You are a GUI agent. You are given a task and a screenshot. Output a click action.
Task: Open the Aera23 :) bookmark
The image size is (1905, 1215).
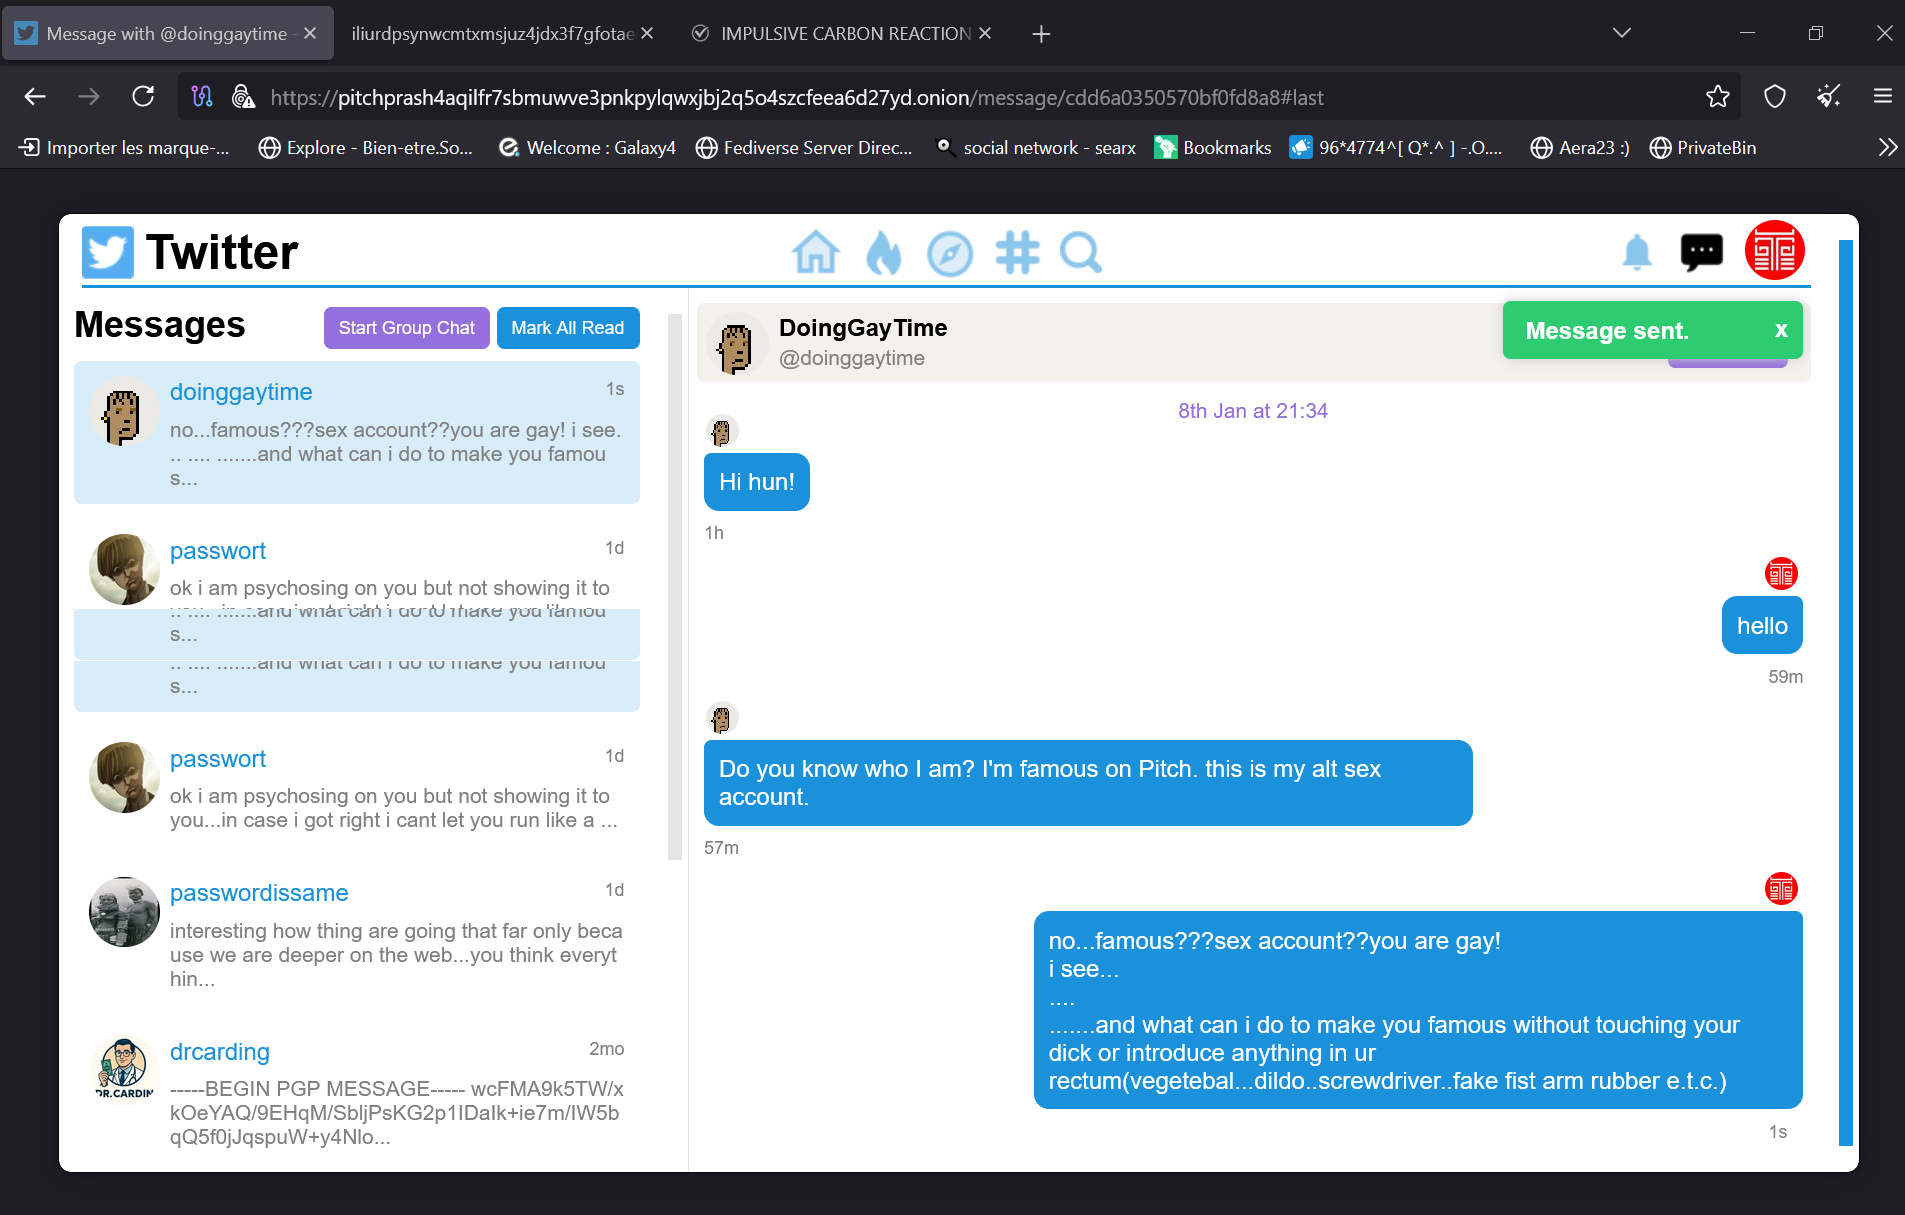(1580, 148)
